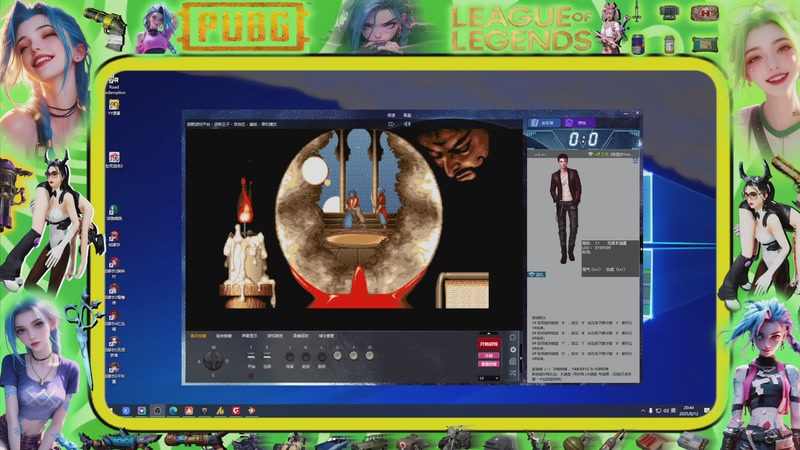Viewport: 800px width, 450px height.
Task: Open the blue circle app on the taskbar
Action: coord(126,411)
